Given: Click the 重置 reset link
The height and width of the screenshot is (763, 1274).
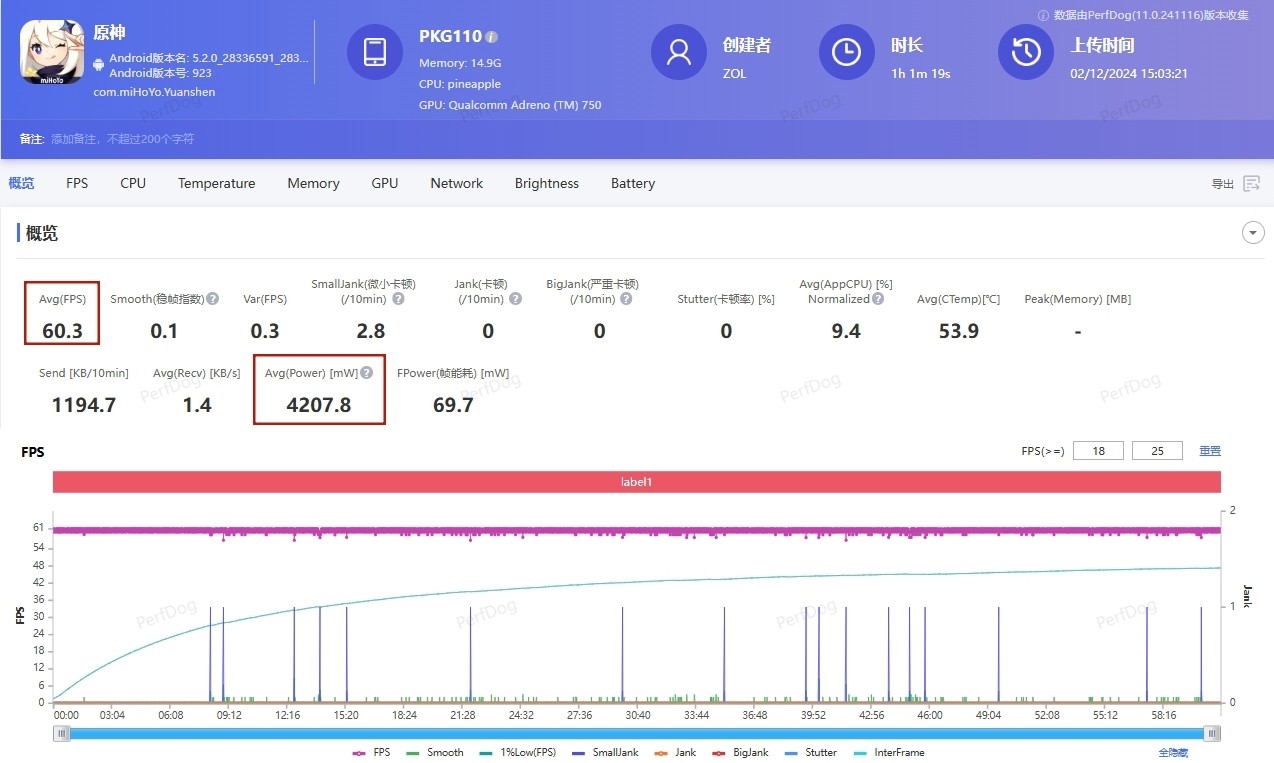Looking at the screenshot, I should coord(1210,451).
